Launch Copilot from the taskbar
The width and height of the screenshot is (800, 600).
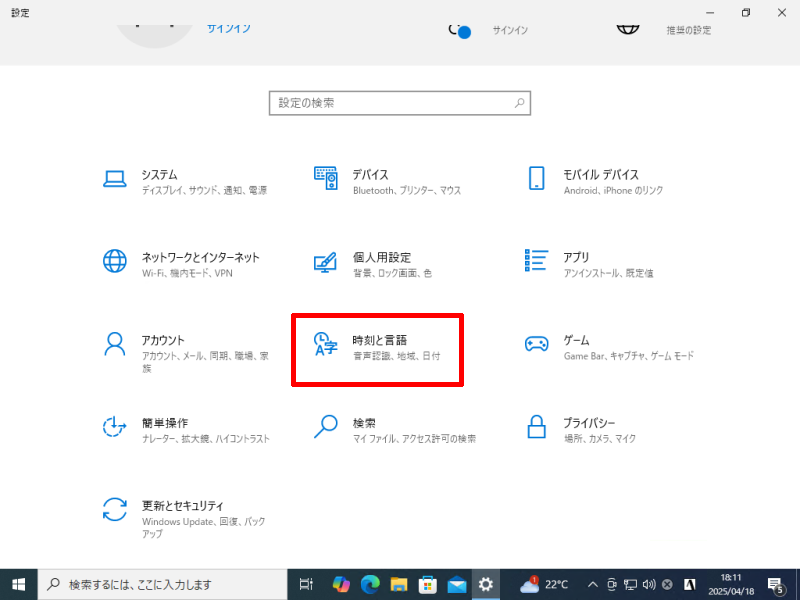point(341,584)
